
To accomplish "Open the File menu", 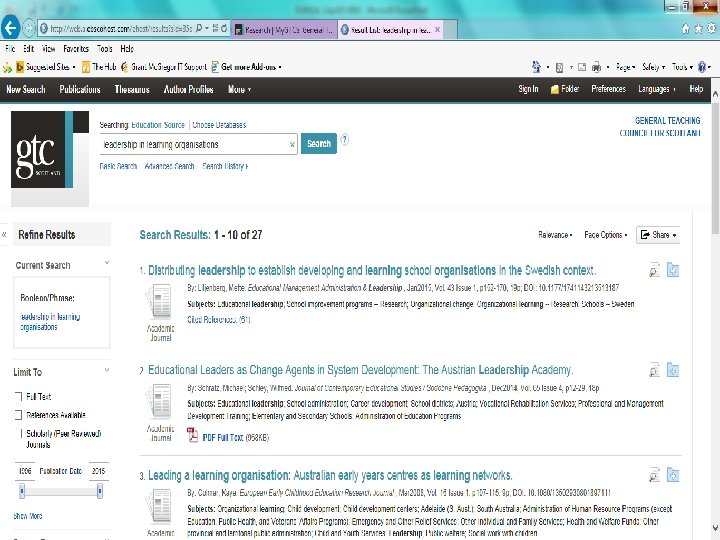I will tap(10, 48).
